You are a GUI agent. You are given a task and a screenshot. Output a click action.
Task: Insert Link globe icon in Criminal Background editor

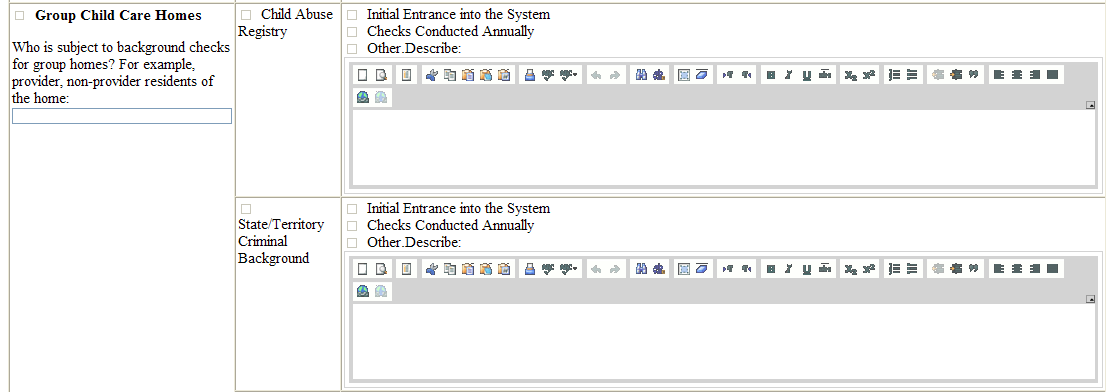(x=363, y=292)
